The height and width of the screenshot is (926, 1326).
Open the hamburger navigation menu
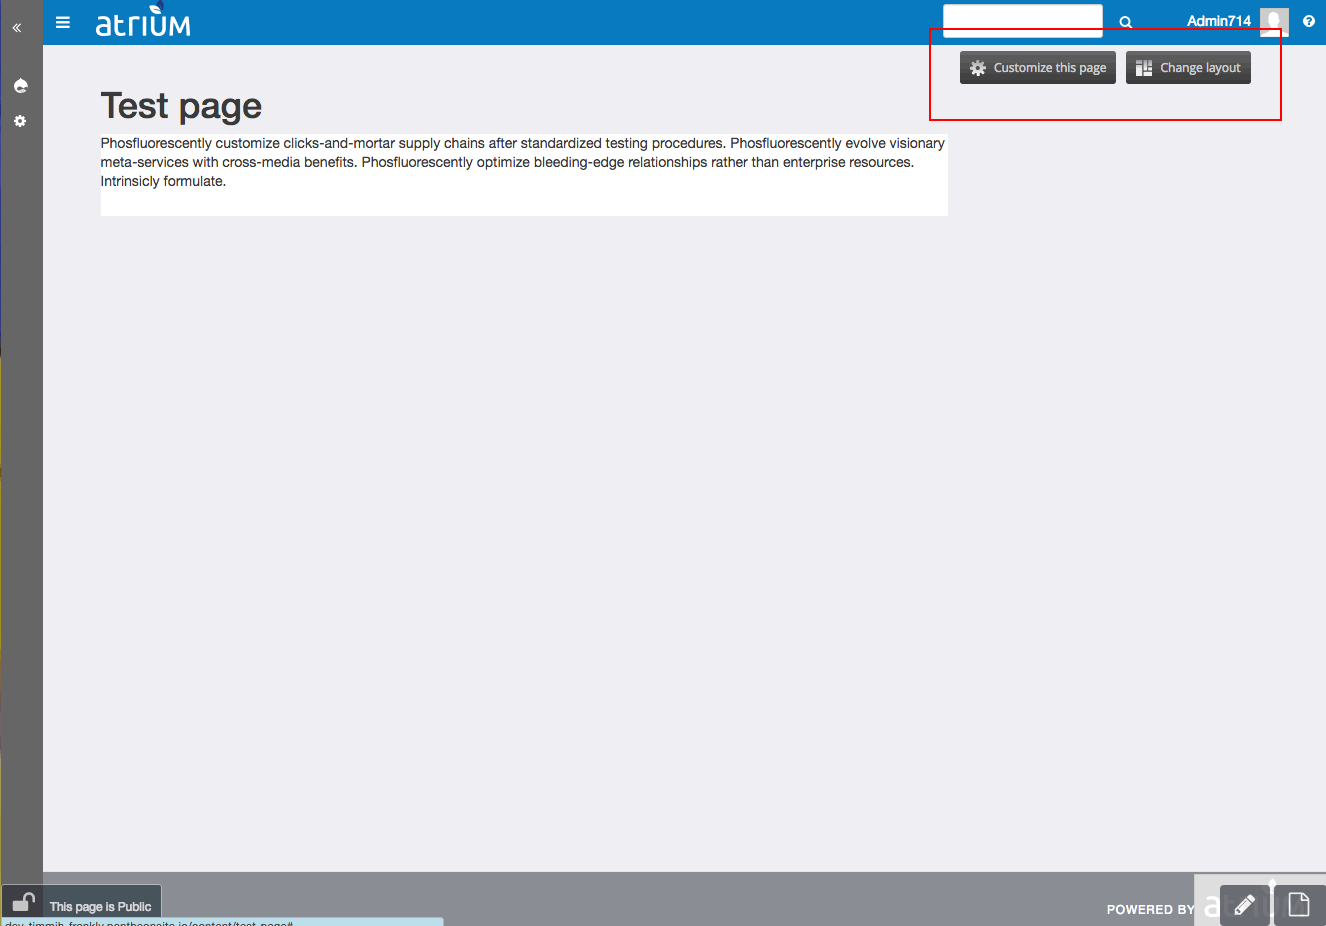coord(63,22)
